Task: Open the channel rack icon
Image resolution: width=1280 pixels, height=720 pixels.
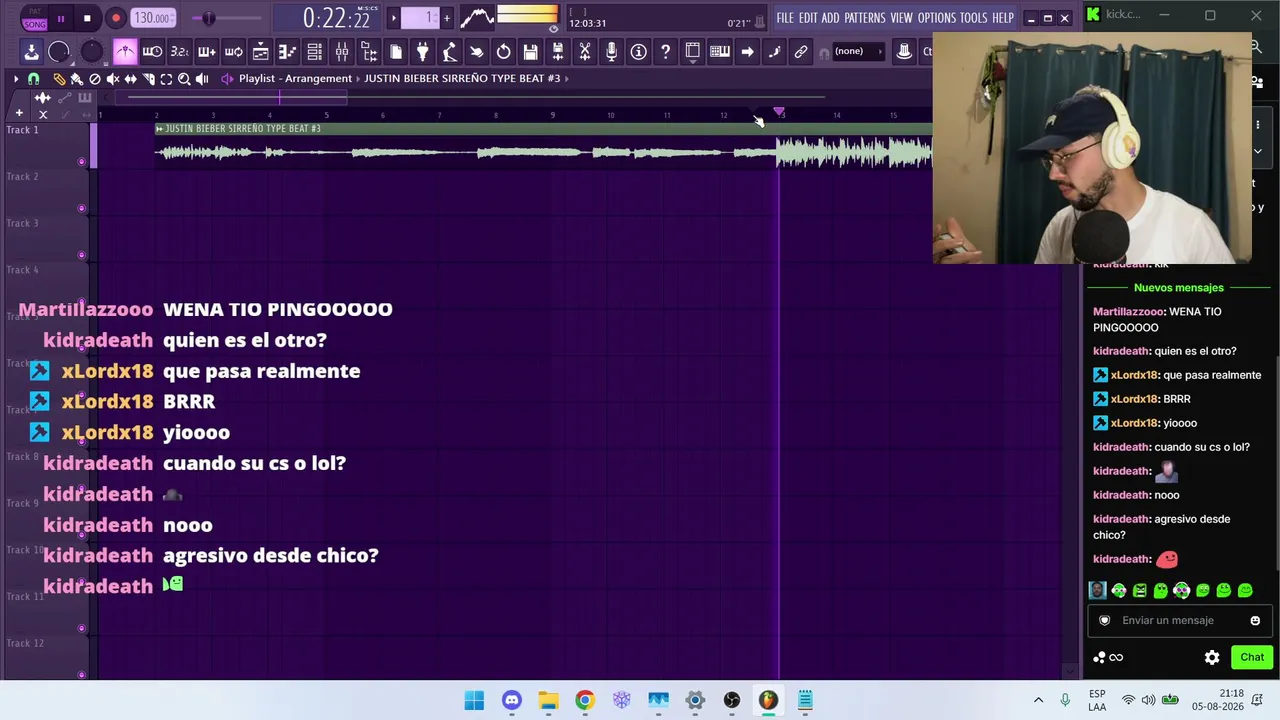Action: [x=314, y=52]
